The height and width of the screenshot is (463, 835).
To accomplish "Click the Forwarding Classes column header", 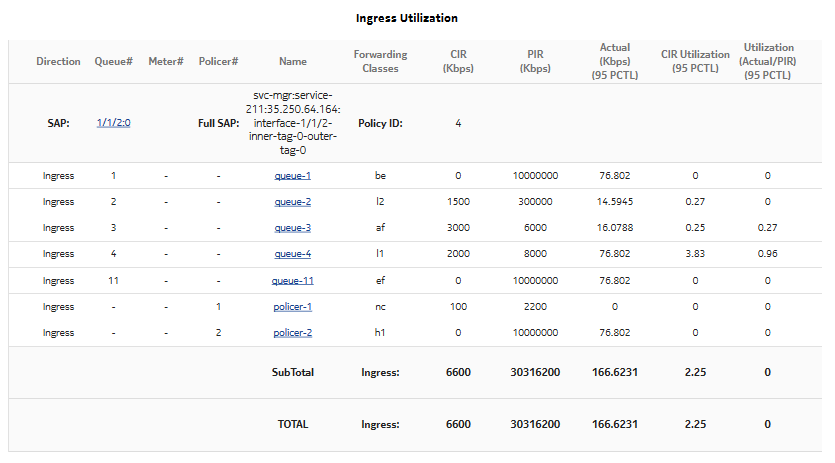I will click(380, 62).
